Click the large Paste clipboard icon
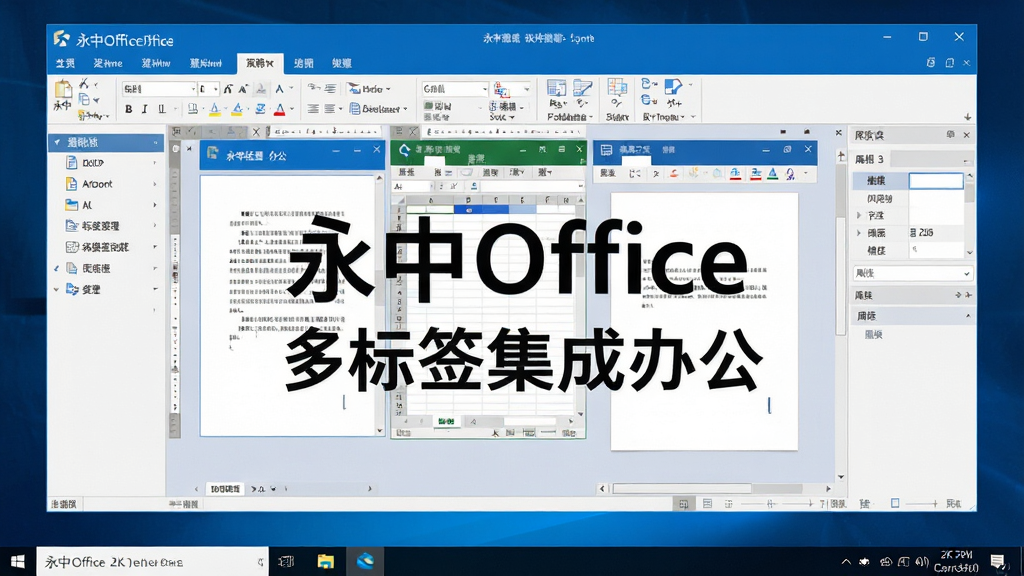1024x576 pixels. tap(63, 89)
